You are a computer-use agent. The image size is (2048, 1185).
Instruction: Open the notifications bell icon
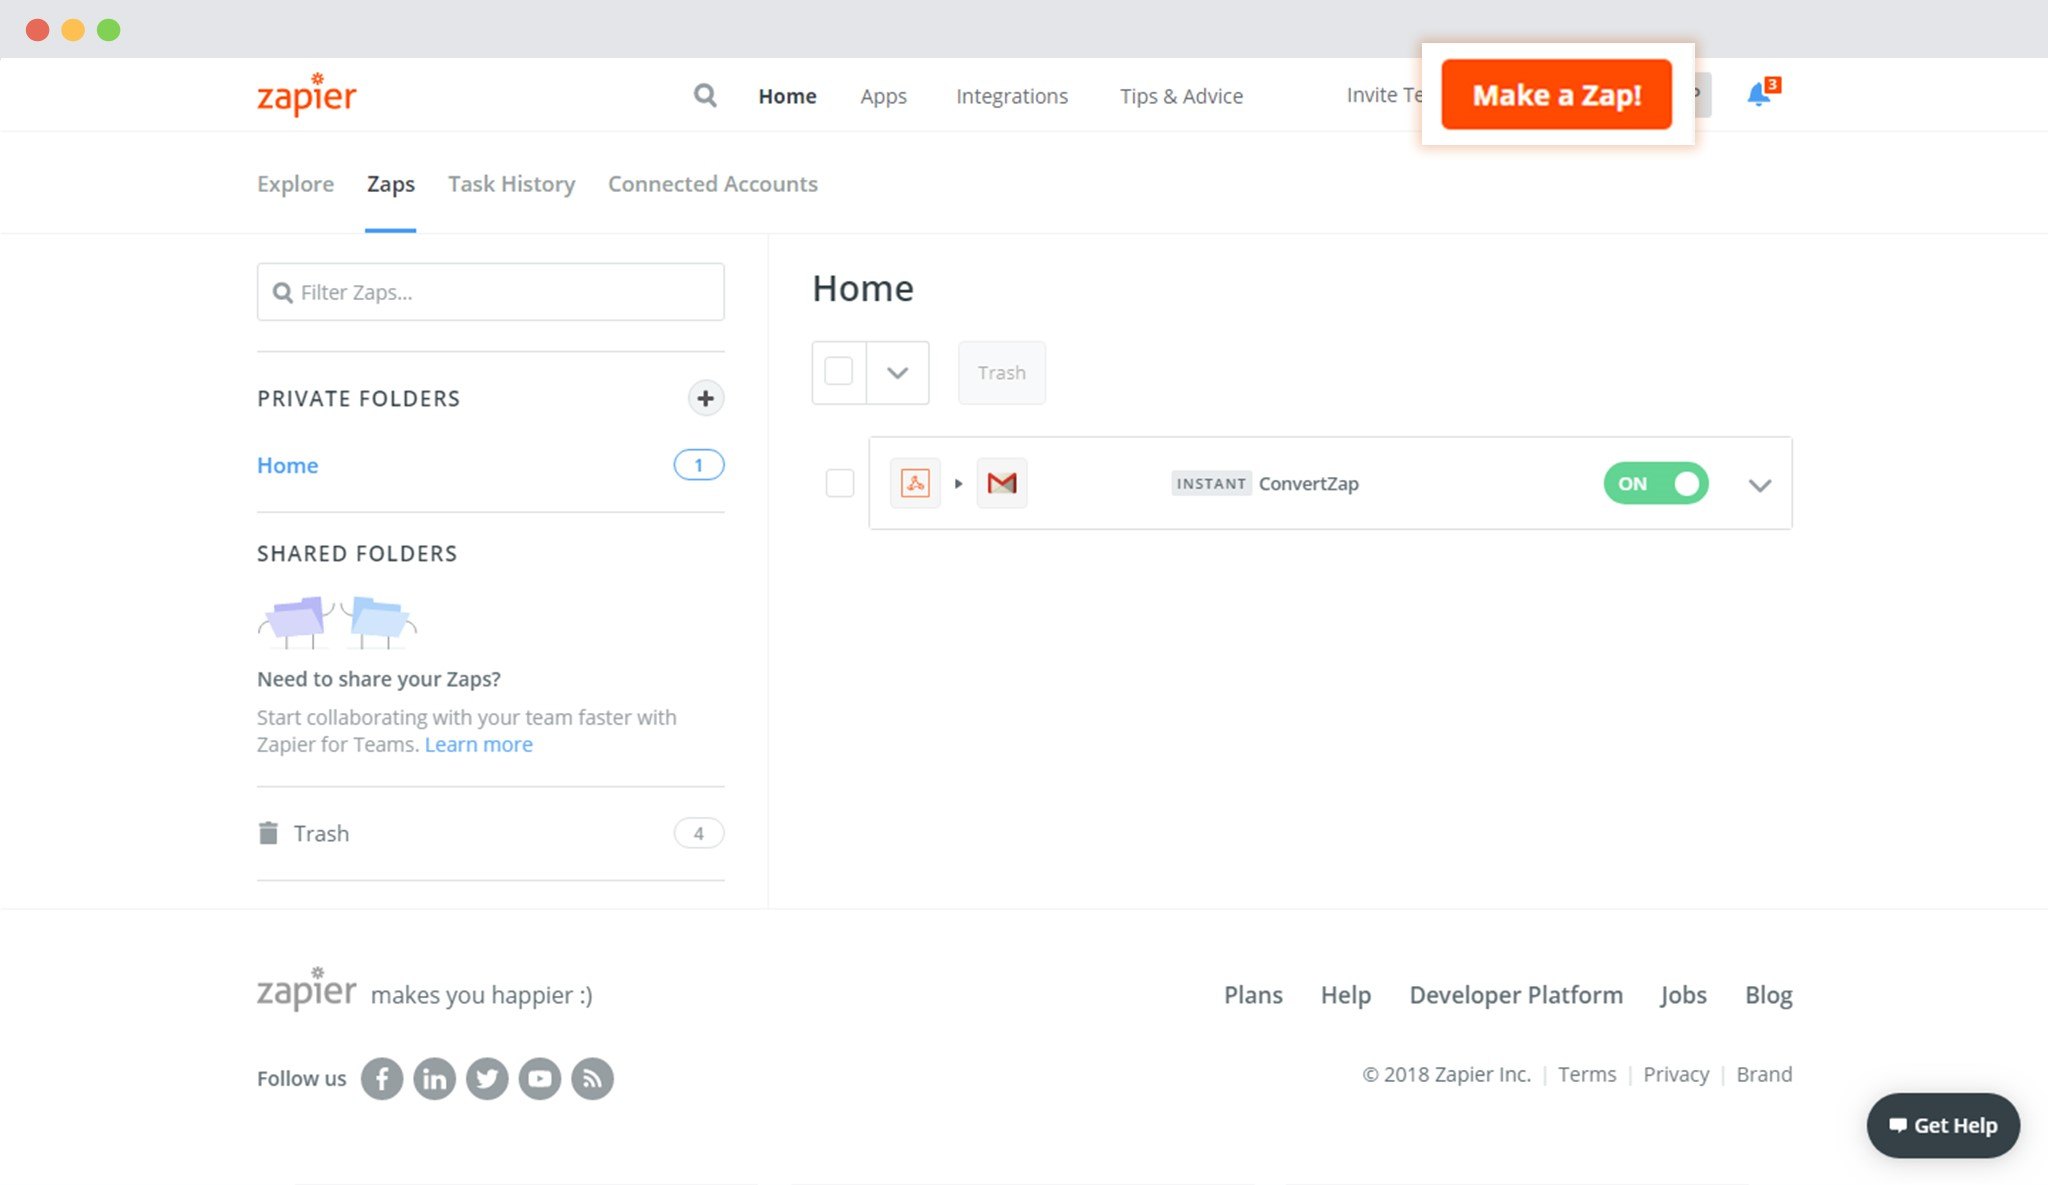[1760, 94]
